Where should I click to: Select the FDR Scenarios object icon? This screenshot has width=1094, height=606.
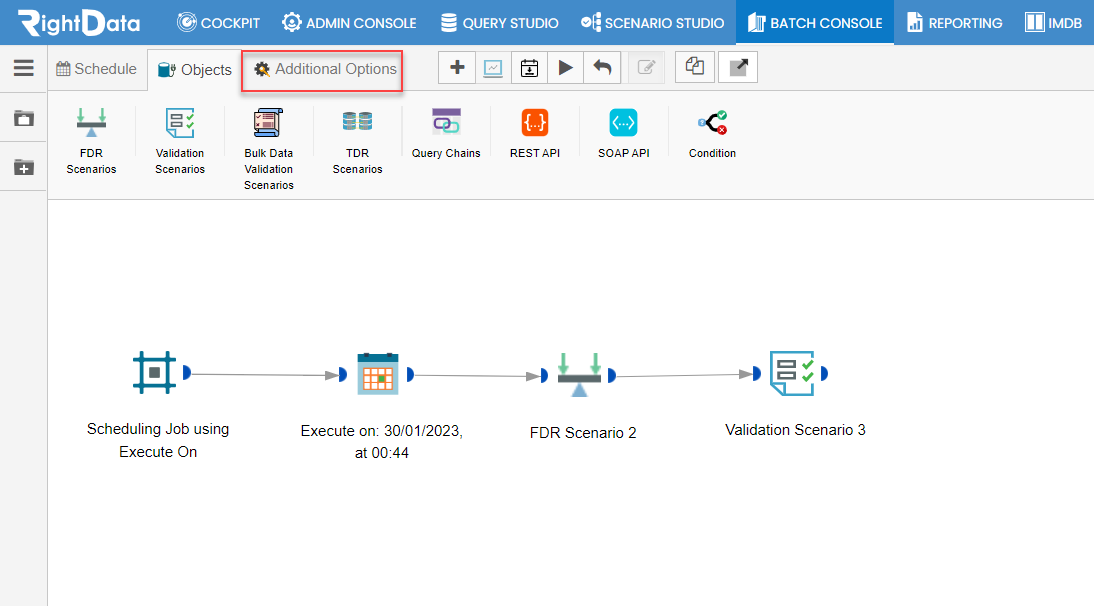click(91, 123)
